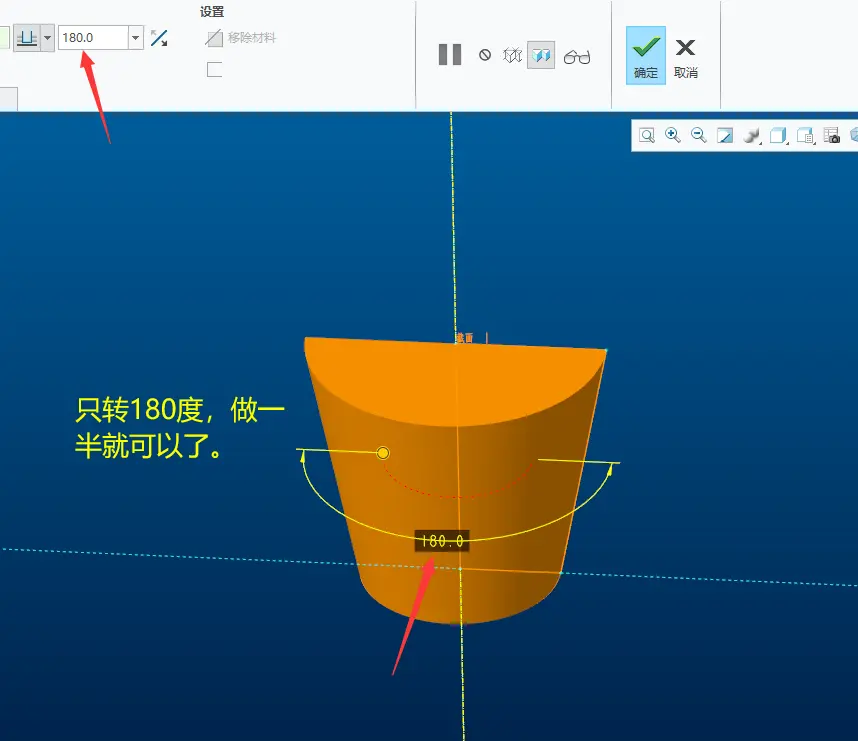Toggle the attached shaded preview mode
This screenshot has height=741, width=858.
pyautogui.click(x=541, y=55)
